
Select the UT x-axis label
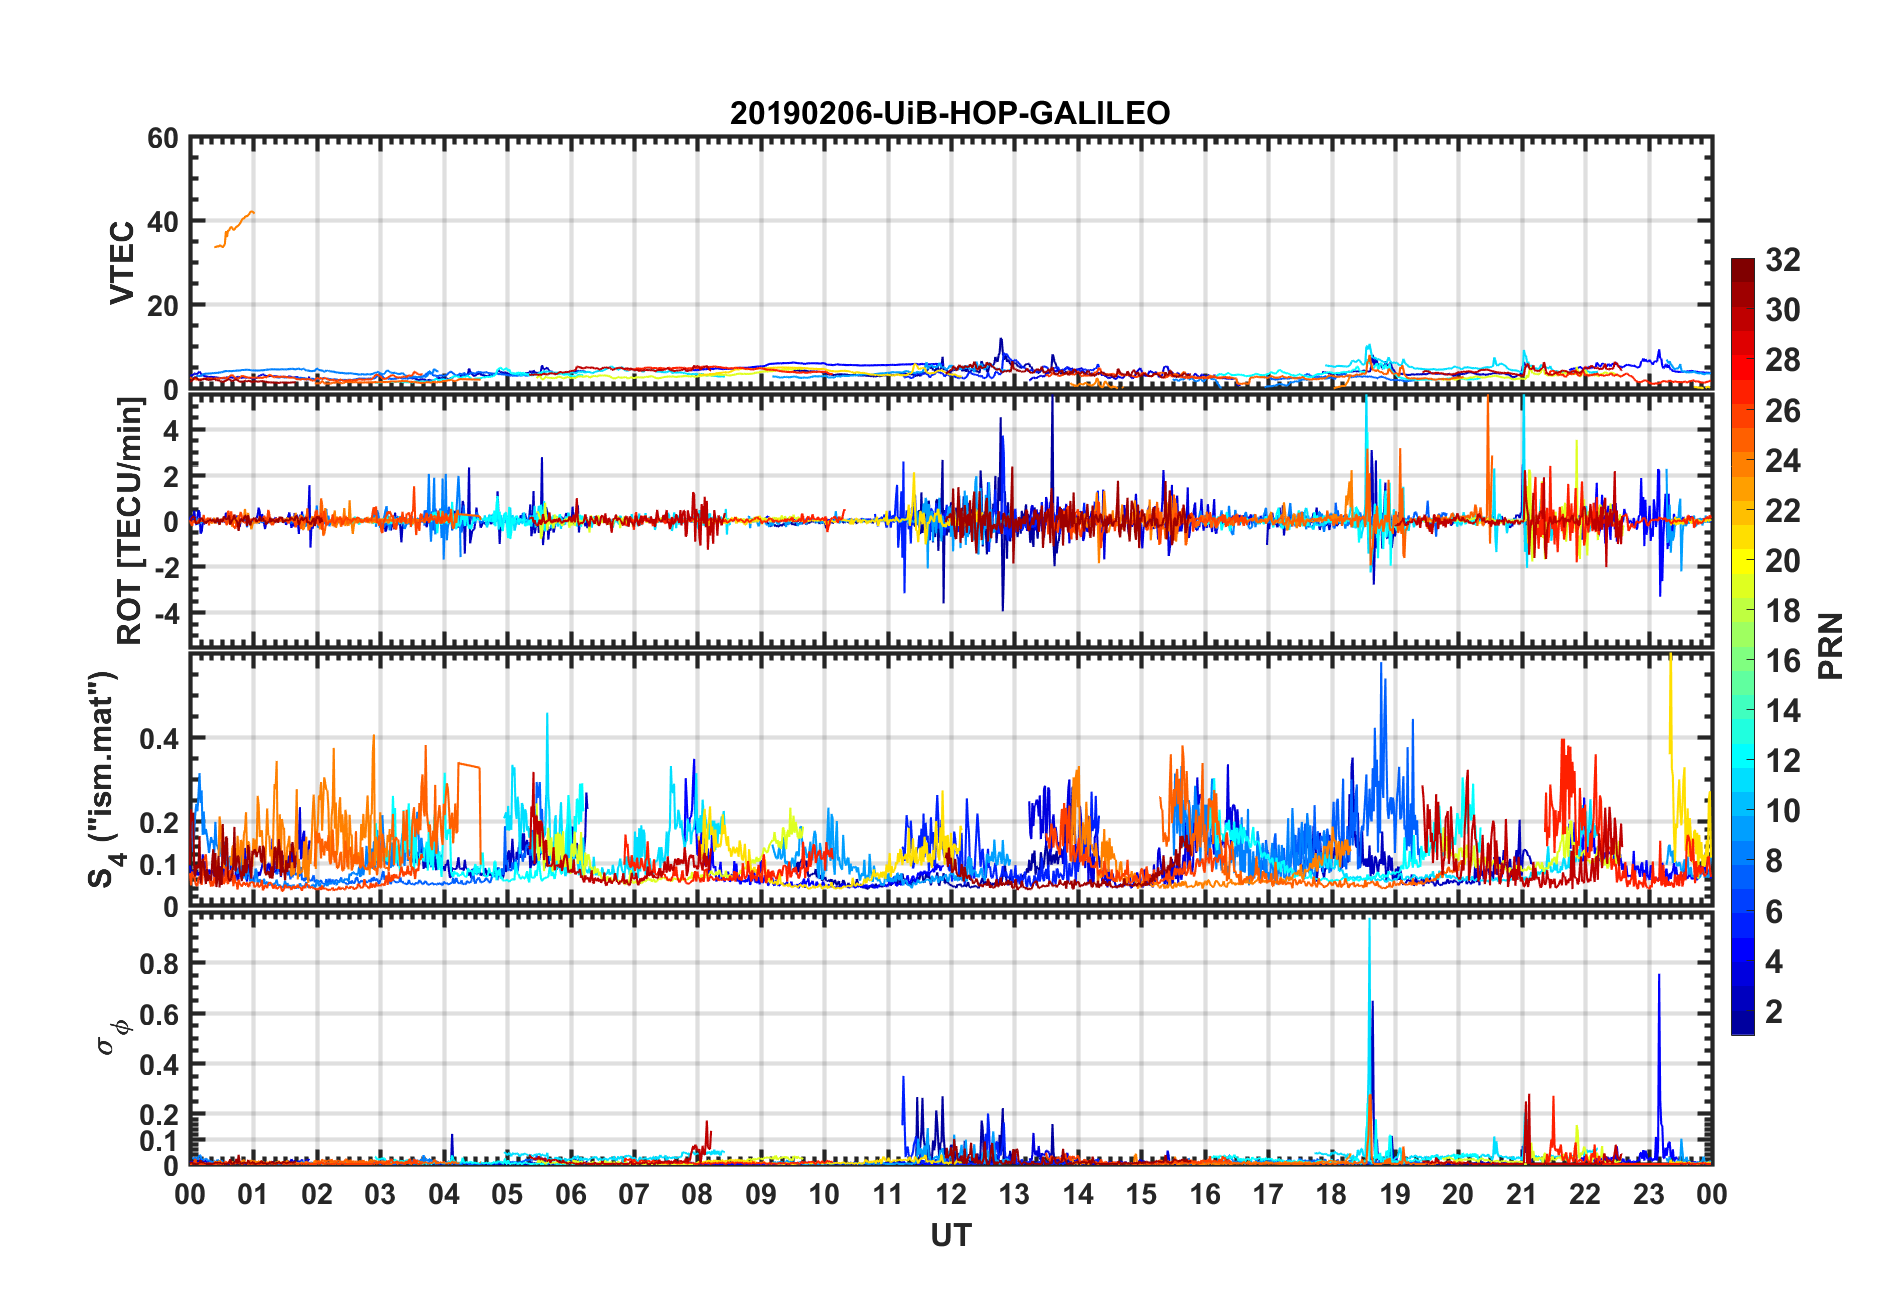click(x=950, y=1236)
